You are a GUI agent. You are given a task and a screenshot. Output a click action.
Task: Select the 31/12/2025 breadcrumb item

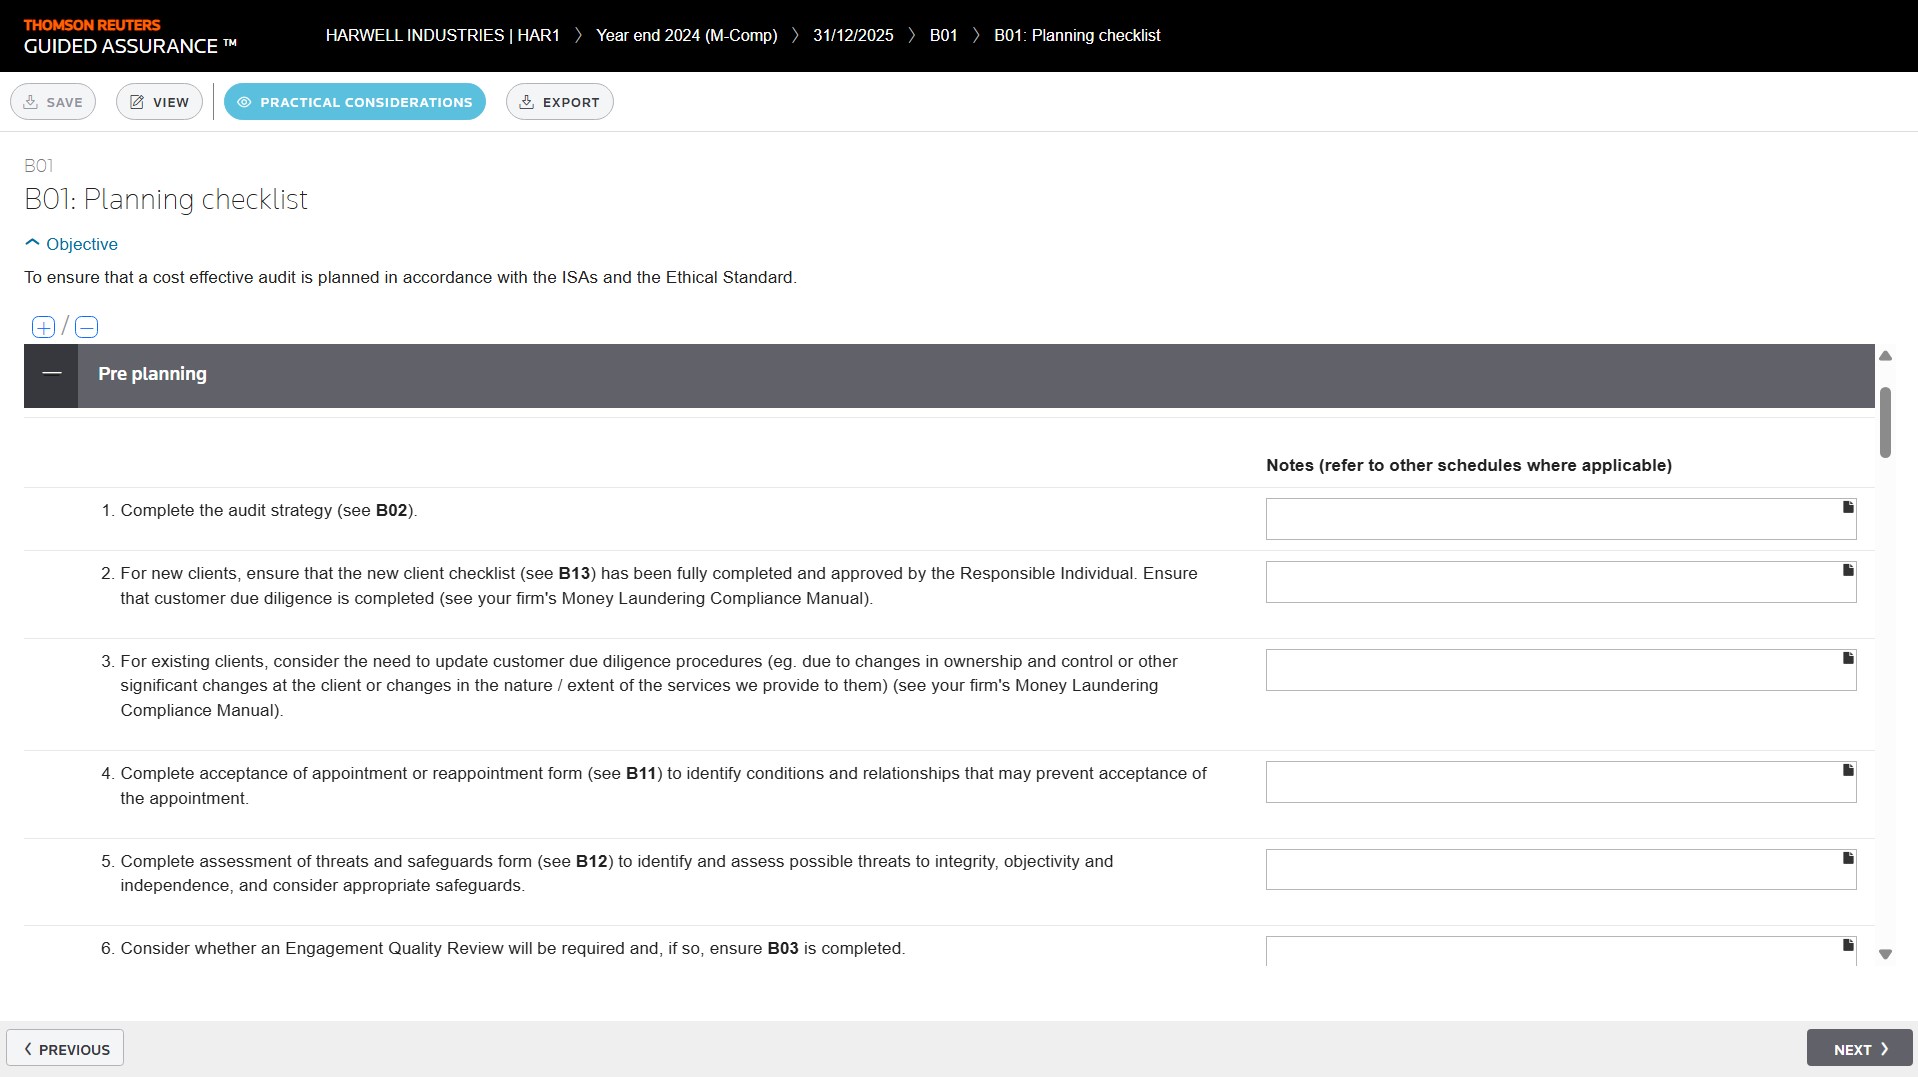[852, 36]
